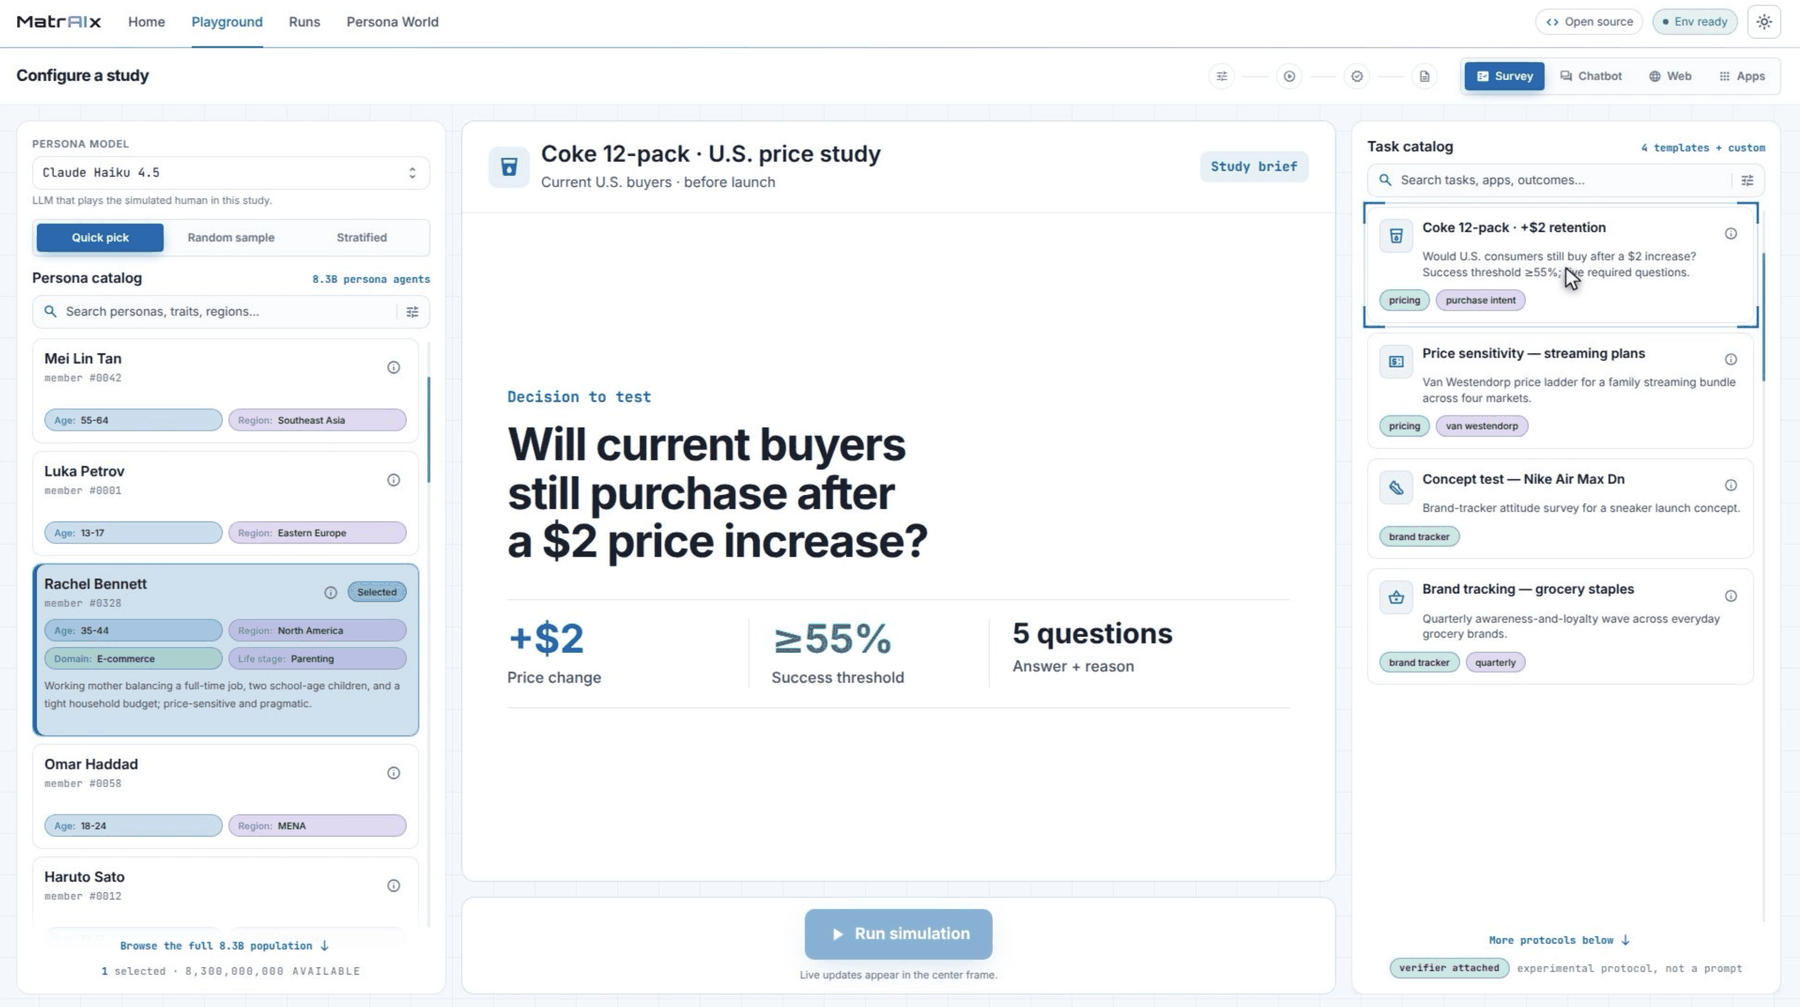Focus the Search tasks, apps, outcomes field
Viewport: 1800px width, 1007px height.
(1565, 180)
